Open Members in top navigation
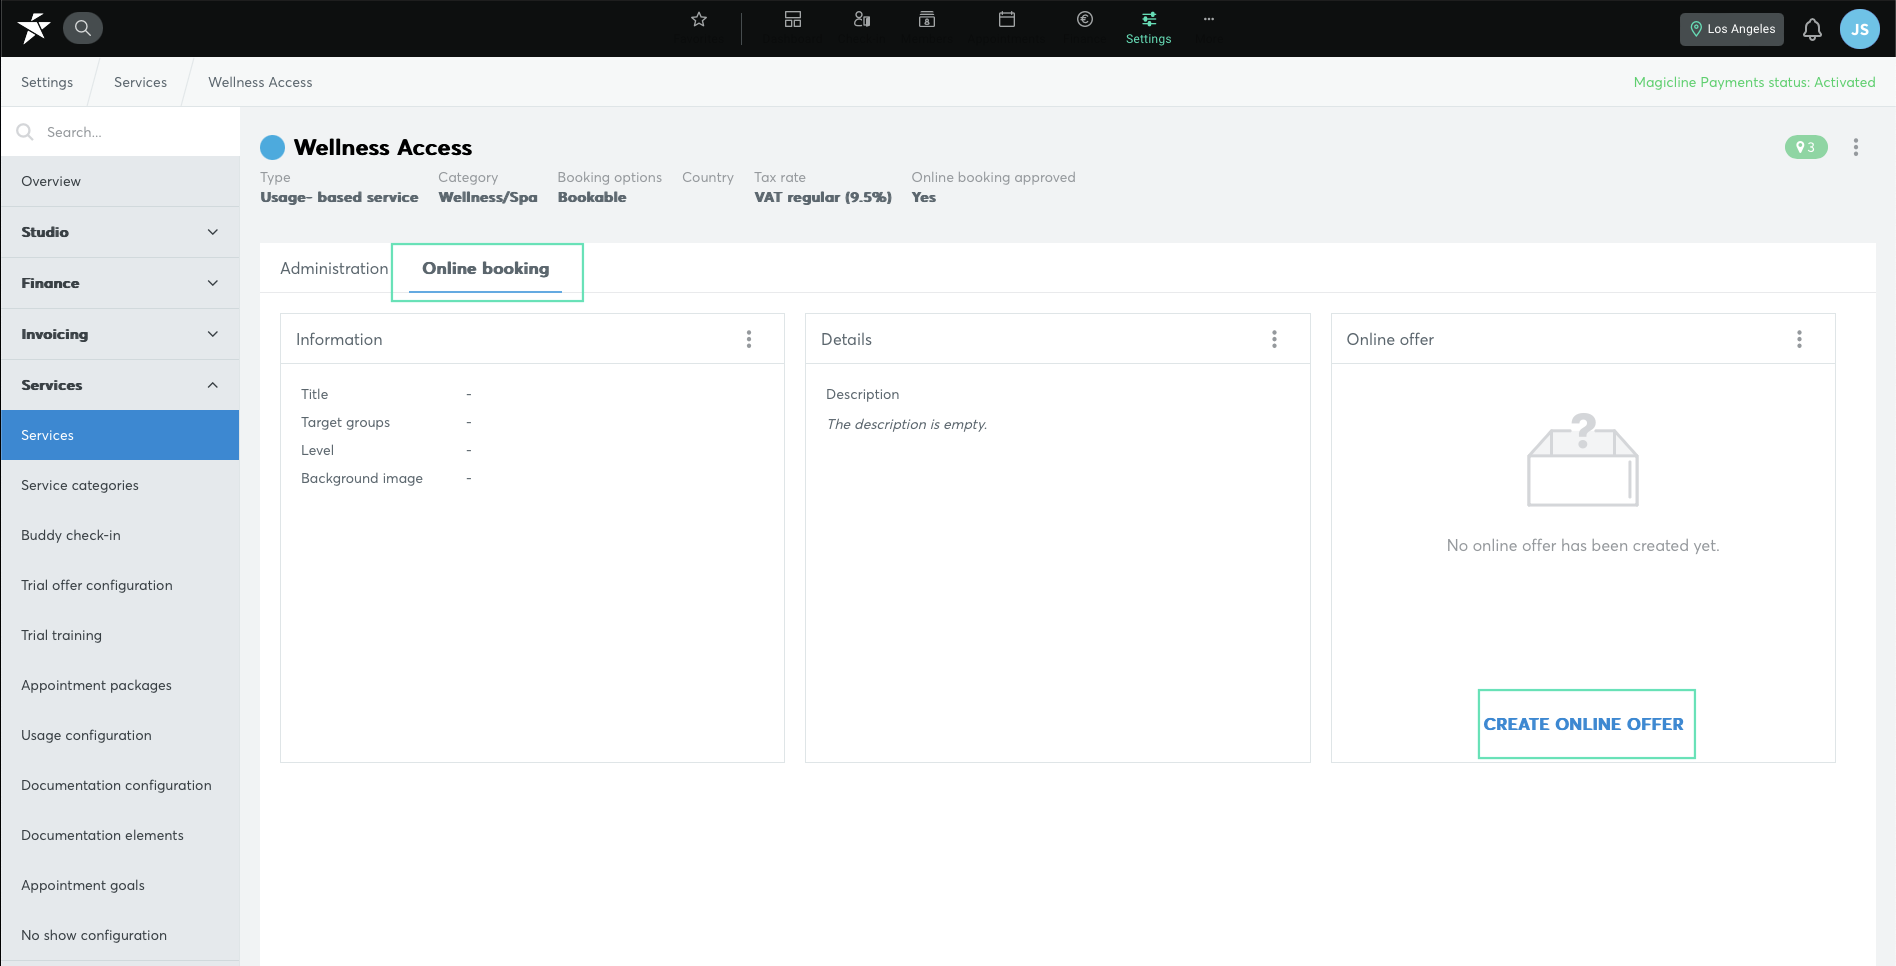 click(927, 19)
